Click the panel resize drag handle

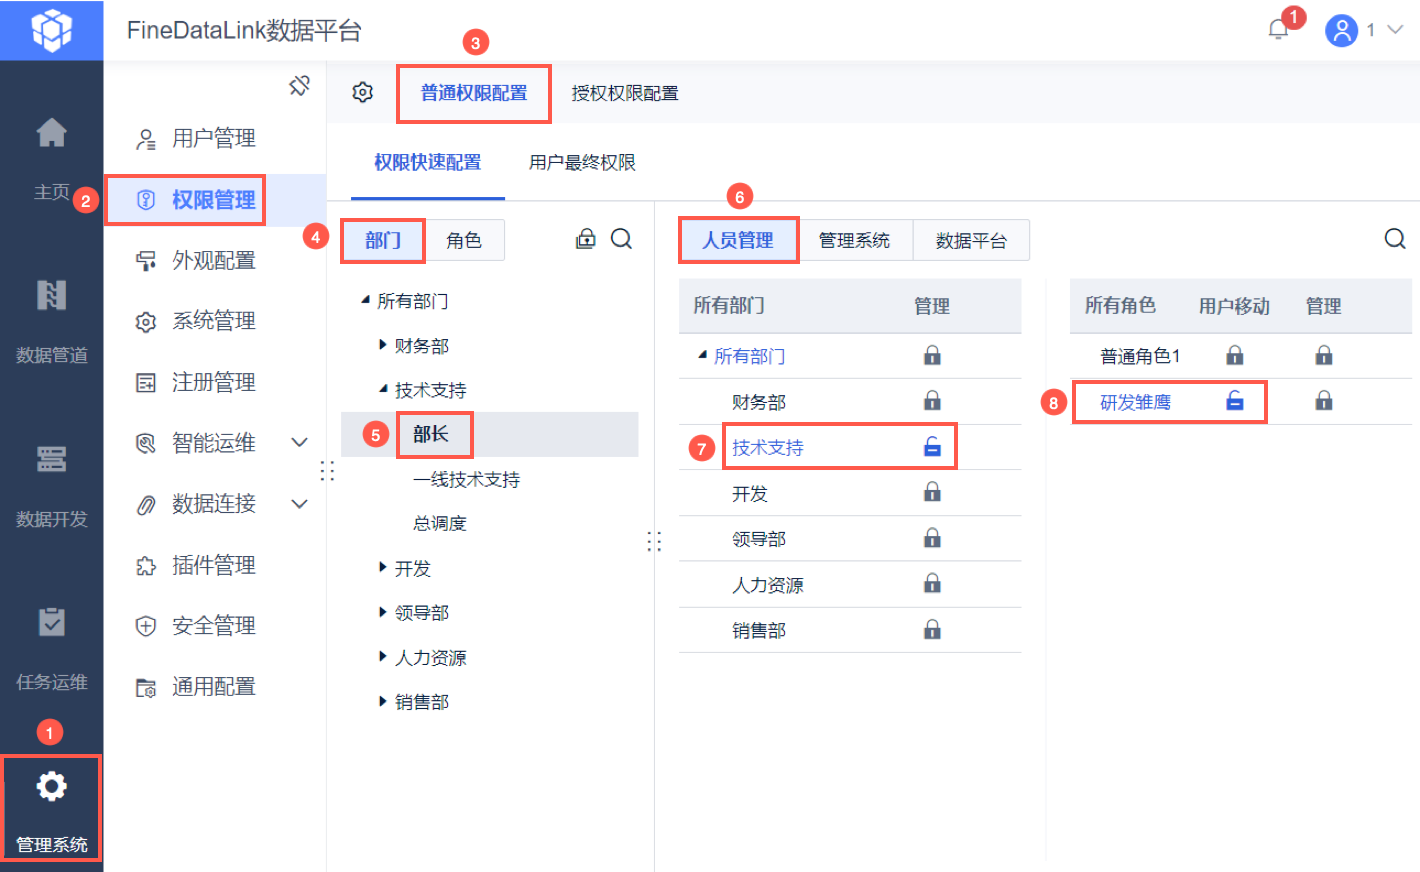point(654,541)
